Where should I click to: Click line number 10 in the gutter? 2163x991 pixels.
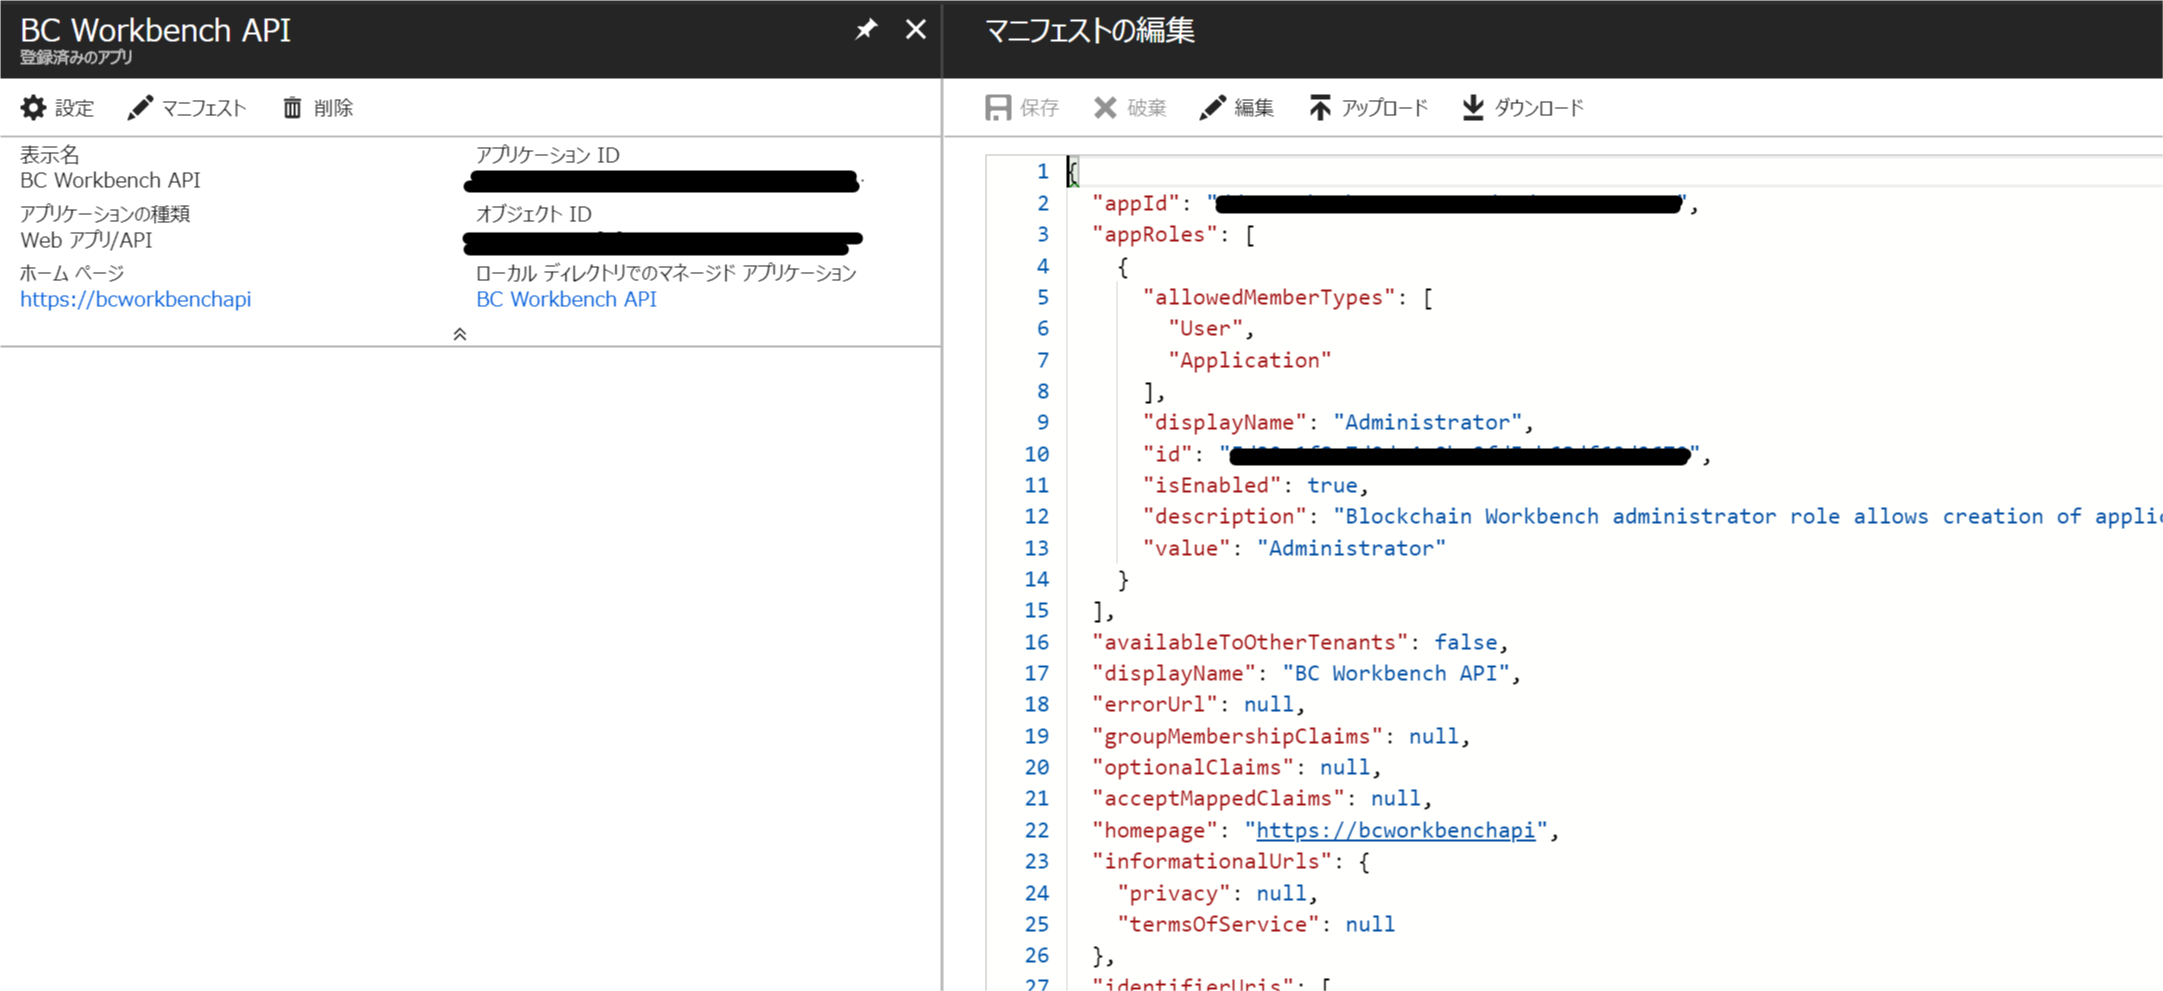point(1036,455)
